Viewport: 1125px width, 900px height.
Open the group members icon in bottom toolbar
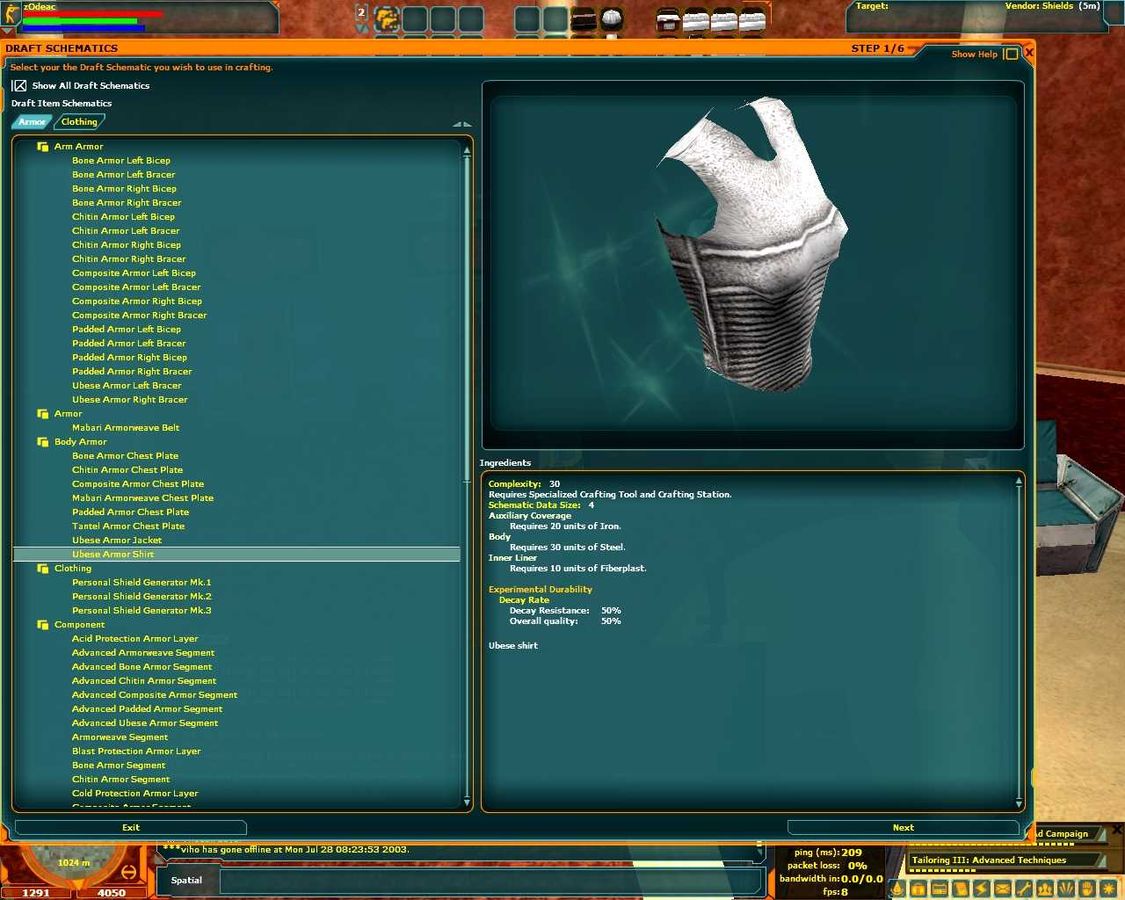click(x=1044, y=889)
